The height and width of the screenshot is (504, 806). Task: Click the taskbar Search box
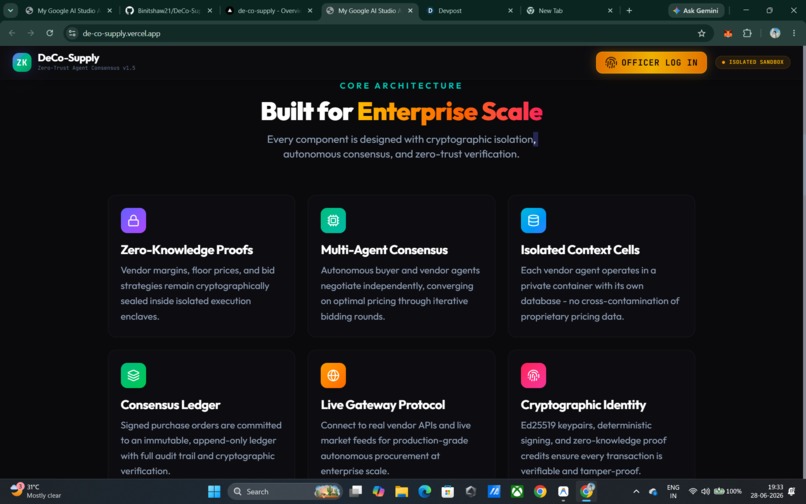pyautogui.click(x=285, y=492)
